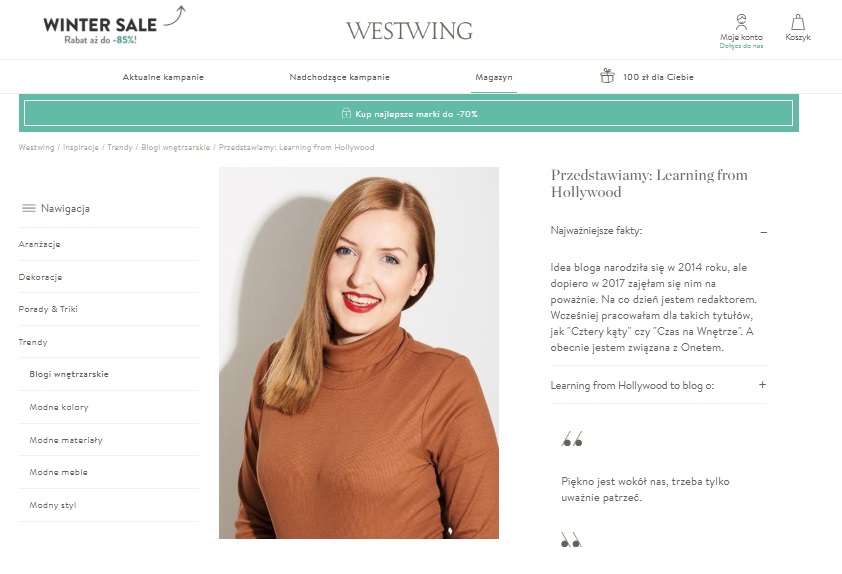The height and width of the screenshot is (574, 842).
Task: Click the Winter Sale banner arrow
Action: 175,16
